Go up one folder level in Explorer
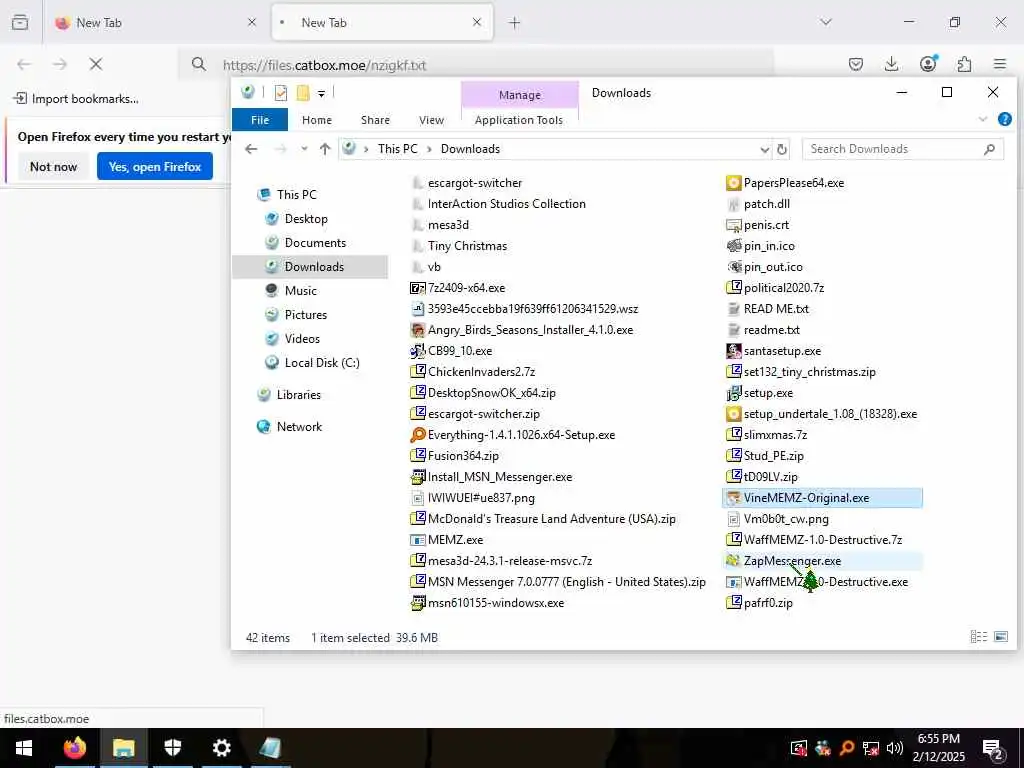This screenshot has height=768, width=1024. (x=325, y=149)
